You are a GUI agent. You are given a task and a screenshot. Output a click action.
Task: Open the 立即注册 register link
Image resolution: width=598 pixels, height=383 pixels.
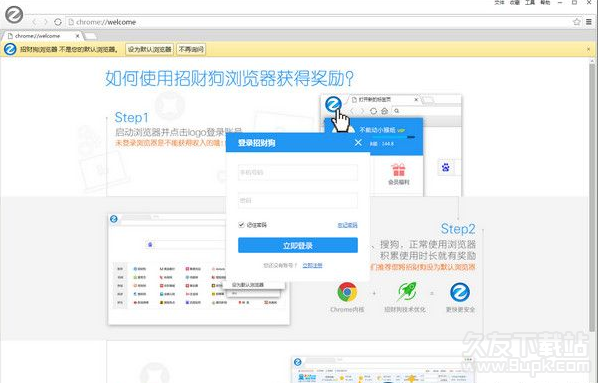312,265
